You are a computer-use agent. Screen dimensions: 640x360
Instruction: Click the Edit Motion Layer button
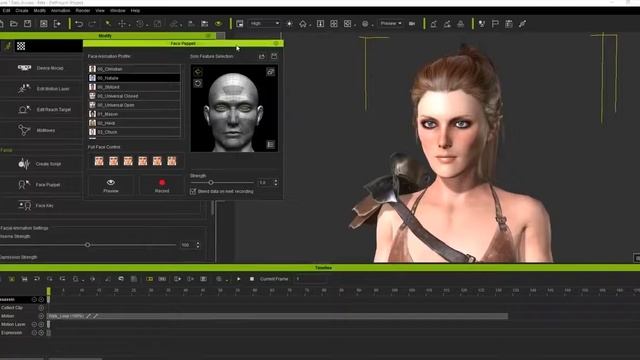pos(41,89)
